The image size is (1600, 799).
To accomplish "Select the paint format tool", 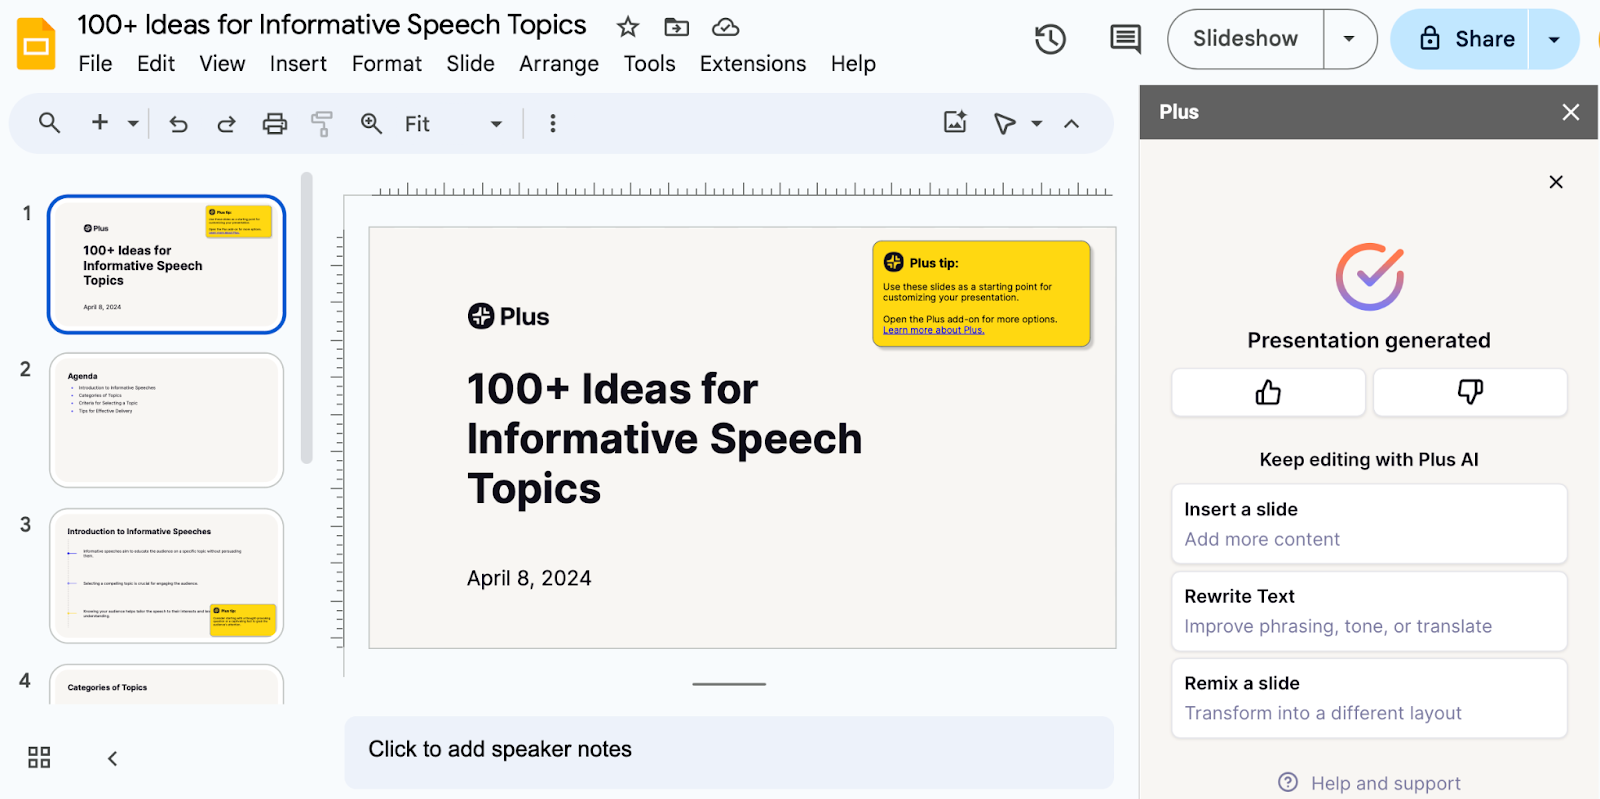I will [x=322, y=124].
